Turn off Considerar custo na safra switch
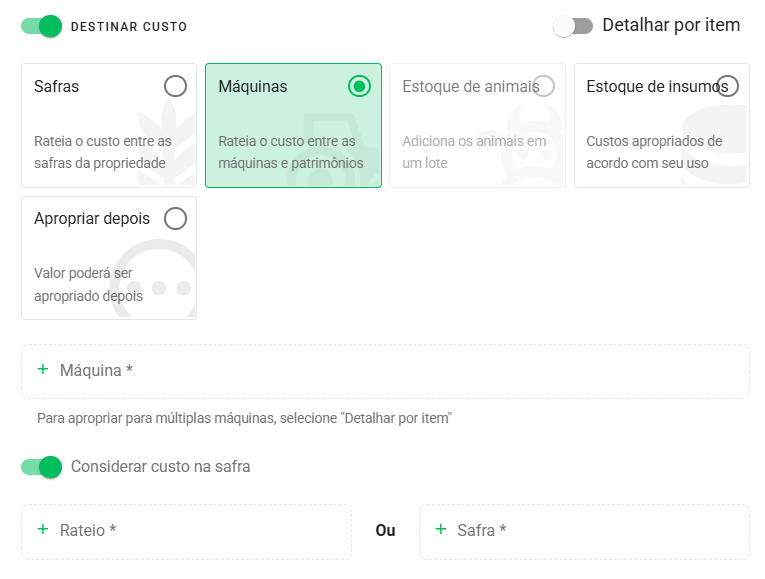 (41, 467)
